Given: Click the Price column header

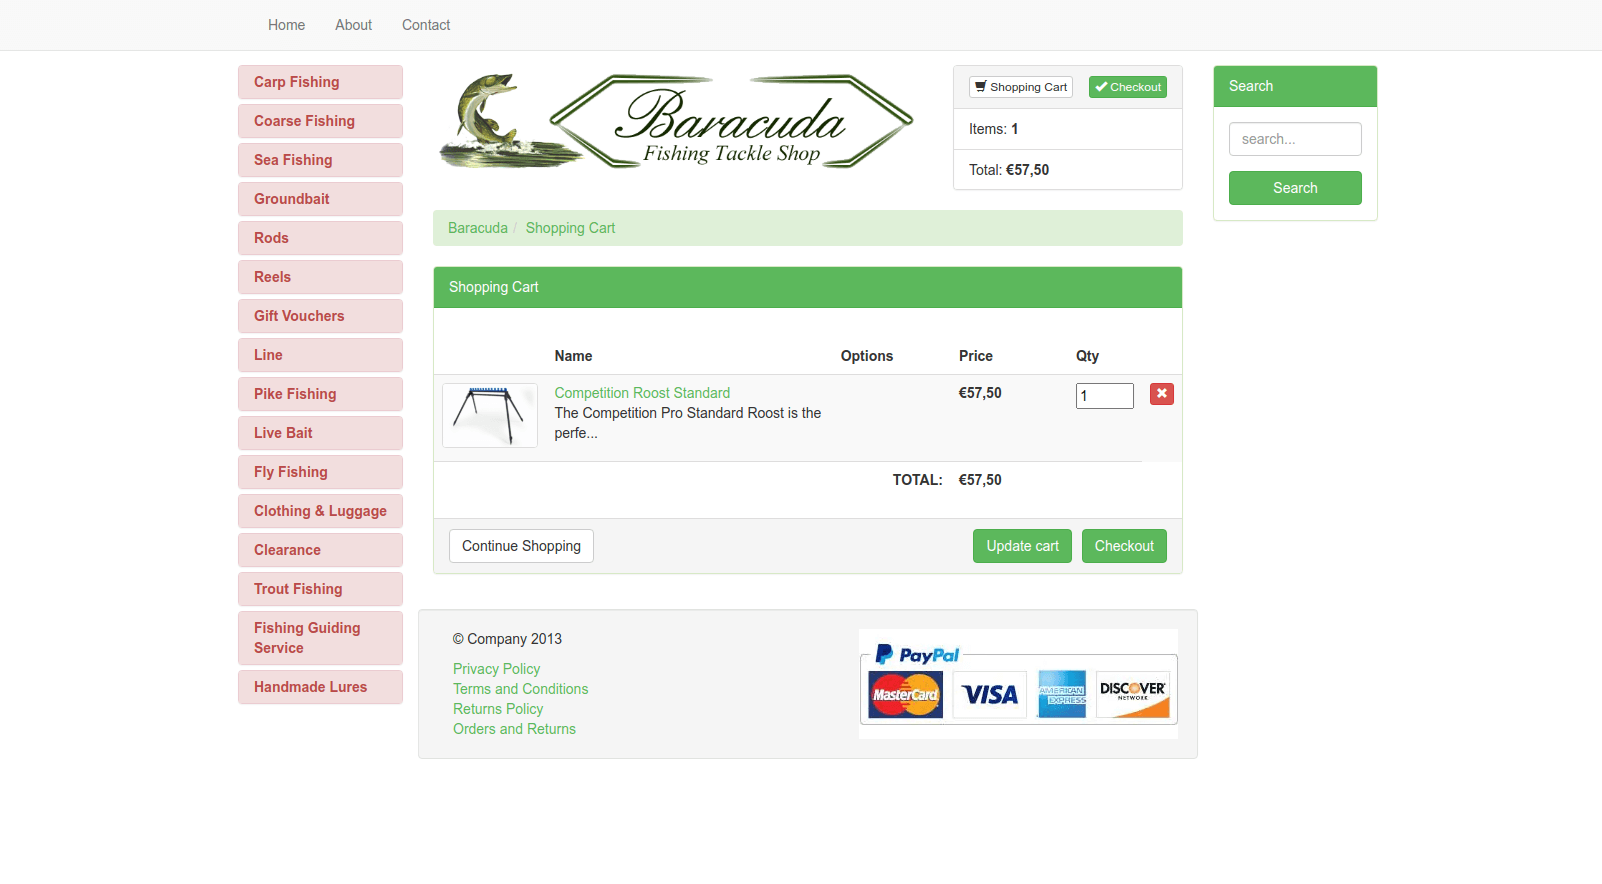Looking at the screenshot, I should click(x=976, y=356).
